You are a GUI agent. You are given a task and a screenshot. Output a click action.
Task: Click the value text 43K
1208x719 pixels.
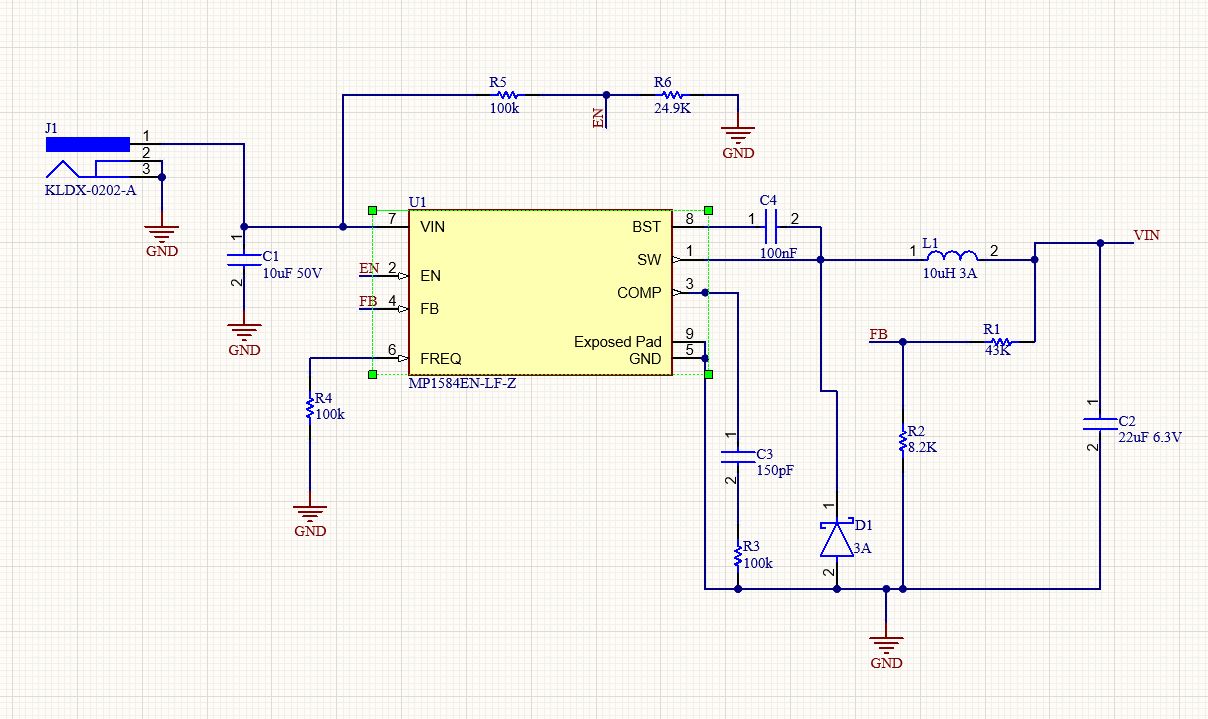pos(999,352)
